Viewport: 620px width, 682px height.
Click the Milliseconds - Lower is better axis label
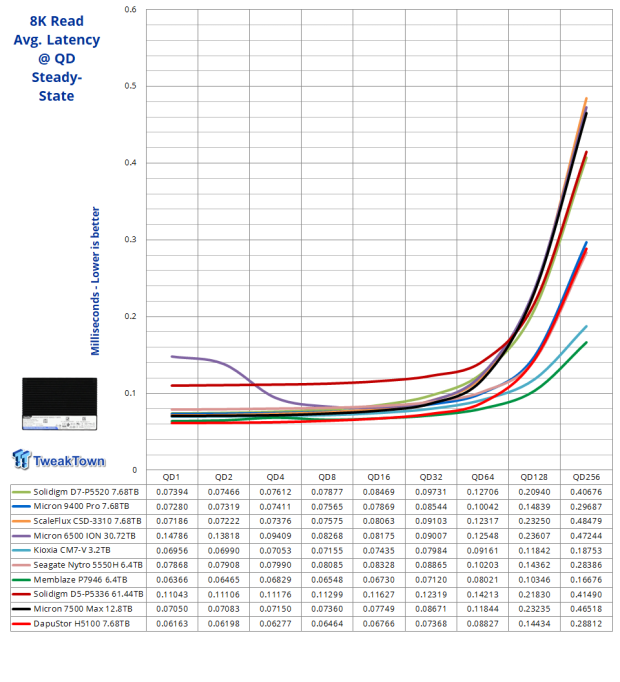click(95, 281)
